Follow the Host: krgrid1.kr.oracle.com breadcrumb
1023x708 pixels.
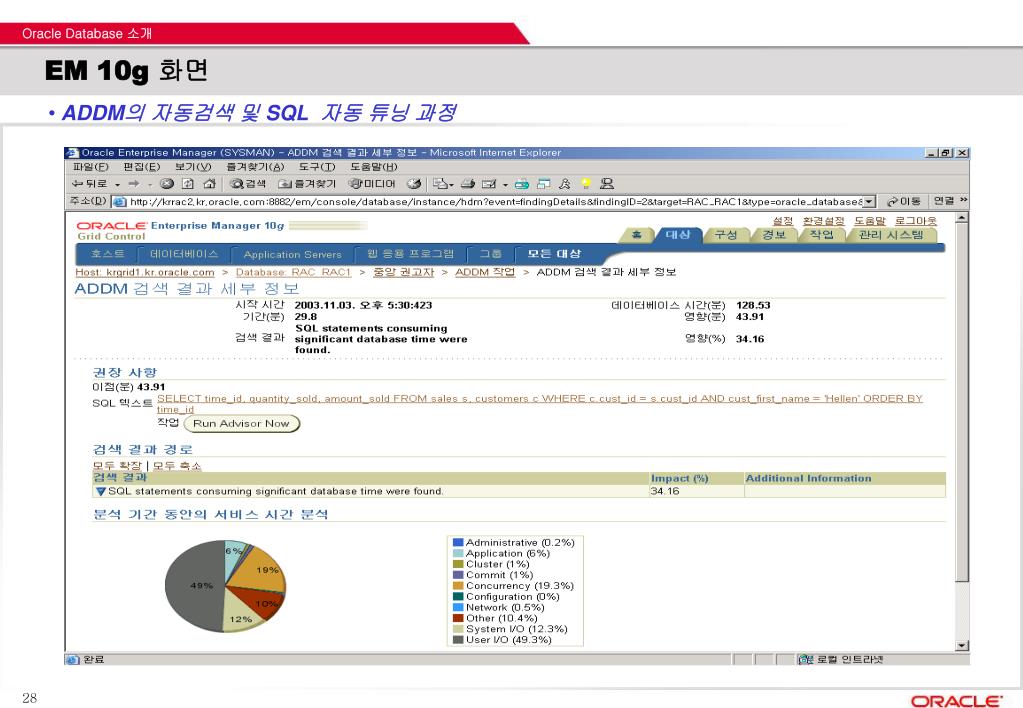point(145,272)
